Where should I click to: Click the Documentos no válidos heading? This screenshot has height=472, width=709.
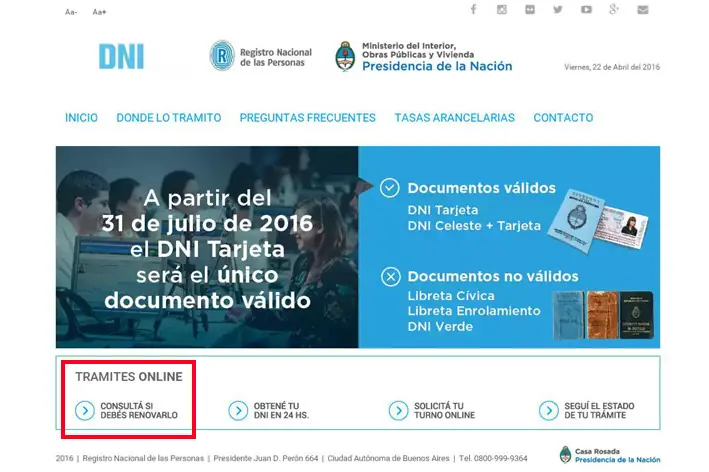493,276
